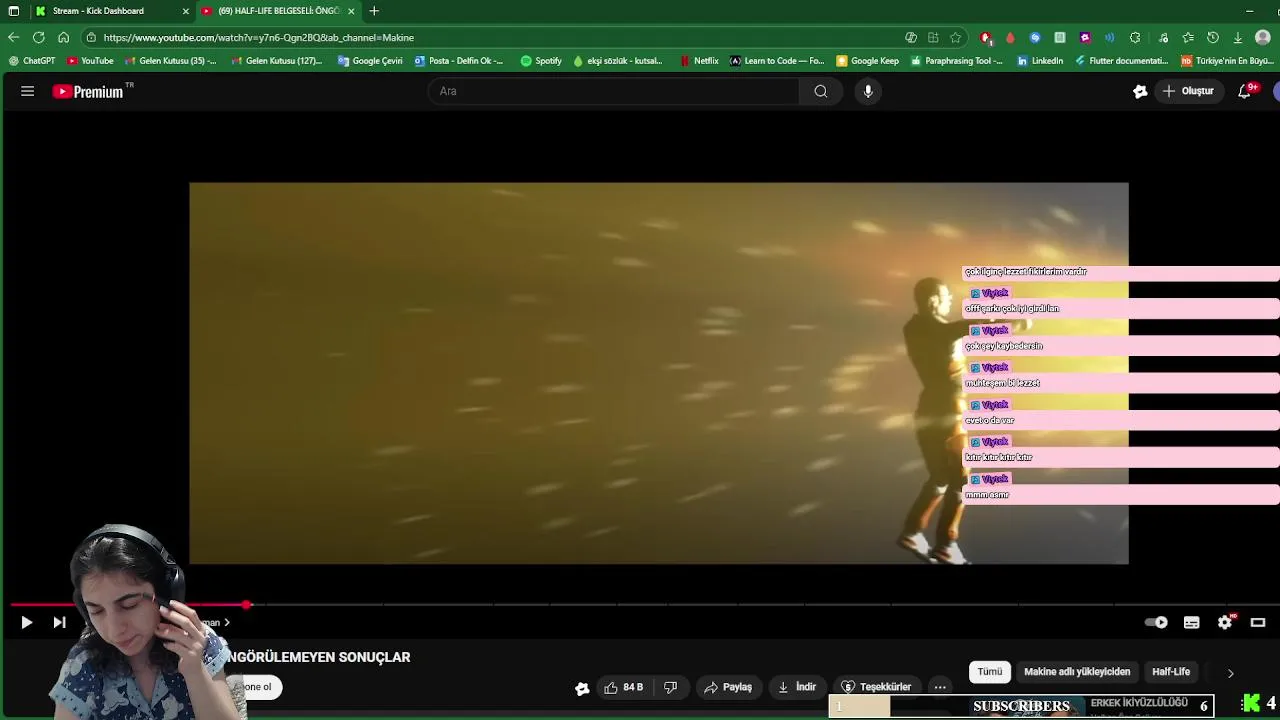
Task: Toggle the autoplay switch in the player
Action: point(1156,622)
